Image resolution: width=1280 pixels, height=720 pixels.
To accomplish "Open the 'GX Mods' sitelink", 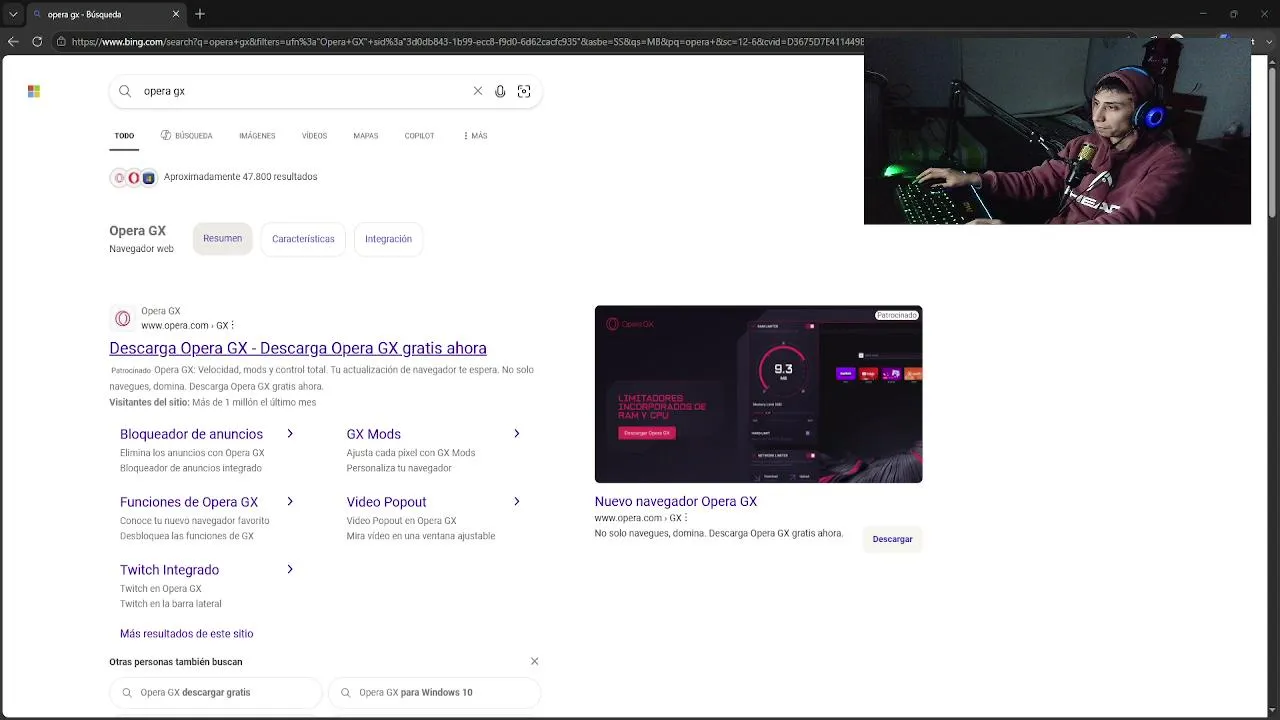I will click(x=373, y=434).
